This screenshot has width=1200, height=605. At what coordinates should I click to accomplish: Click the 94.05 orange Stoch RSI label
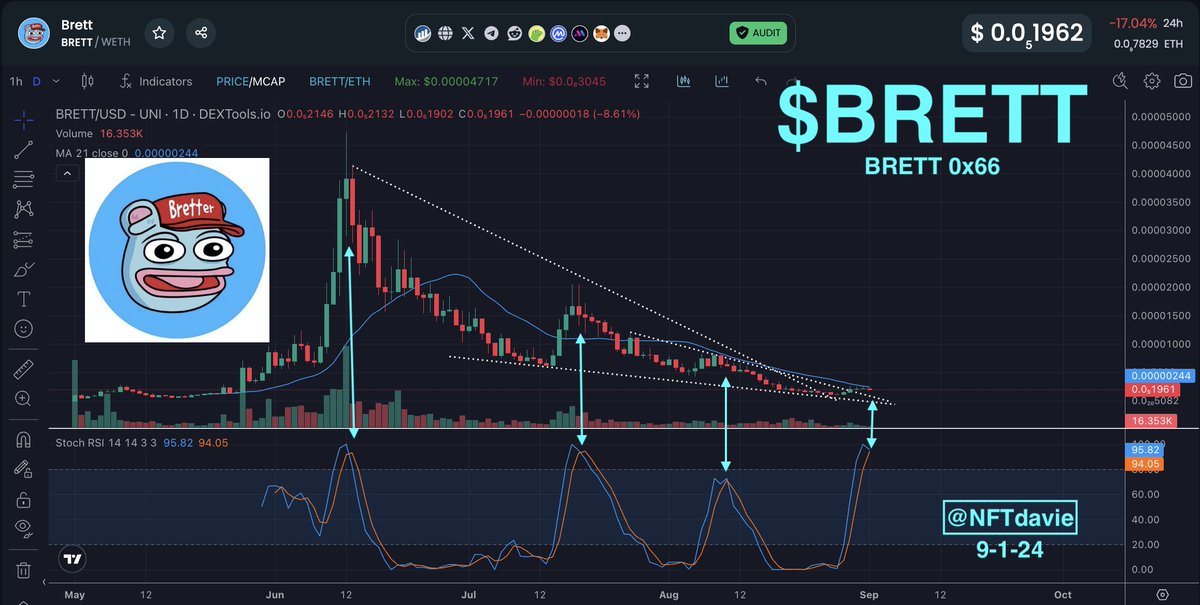(1143, 464)
